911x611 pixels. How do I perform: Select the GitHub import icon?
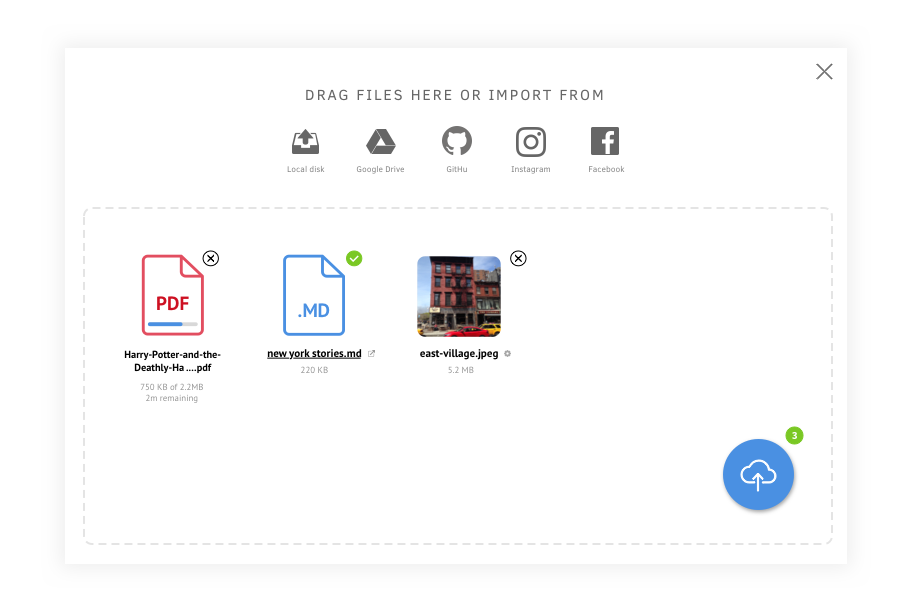click(x=456, y=143)
